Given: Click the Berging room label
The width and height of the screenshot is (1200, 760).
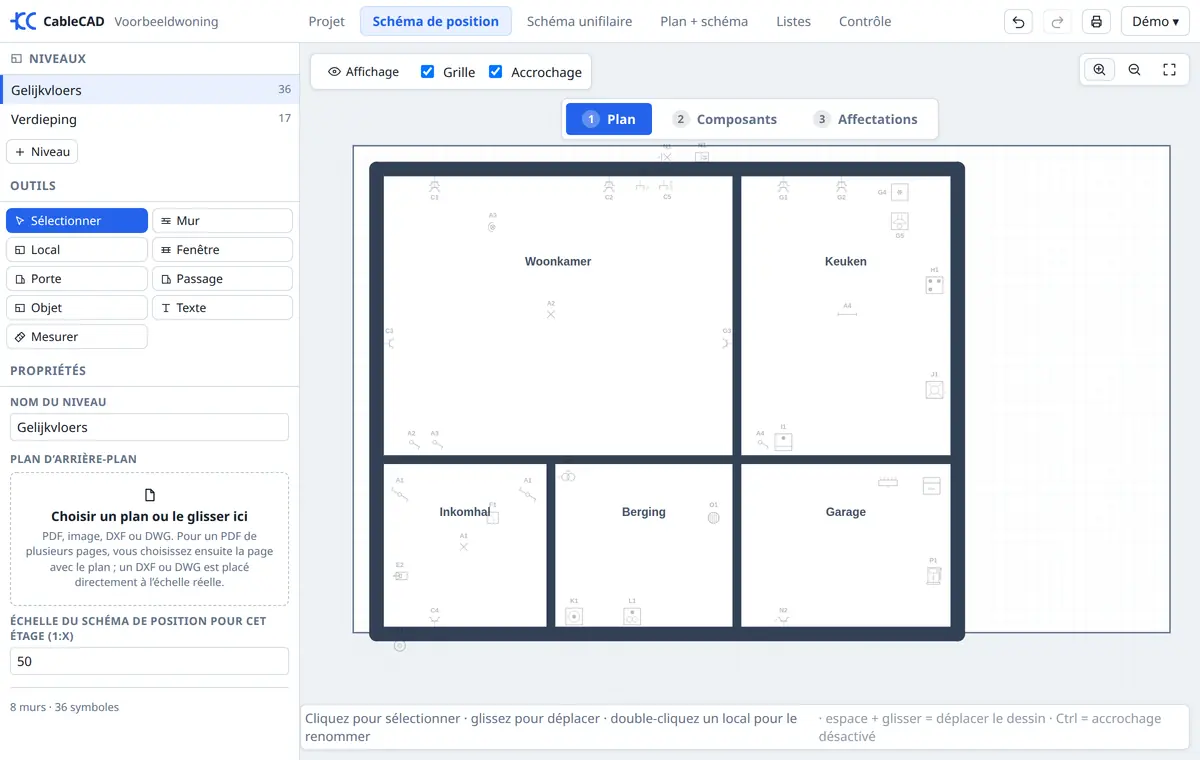Looking at the screenshot, I should (x=644, y=512).
